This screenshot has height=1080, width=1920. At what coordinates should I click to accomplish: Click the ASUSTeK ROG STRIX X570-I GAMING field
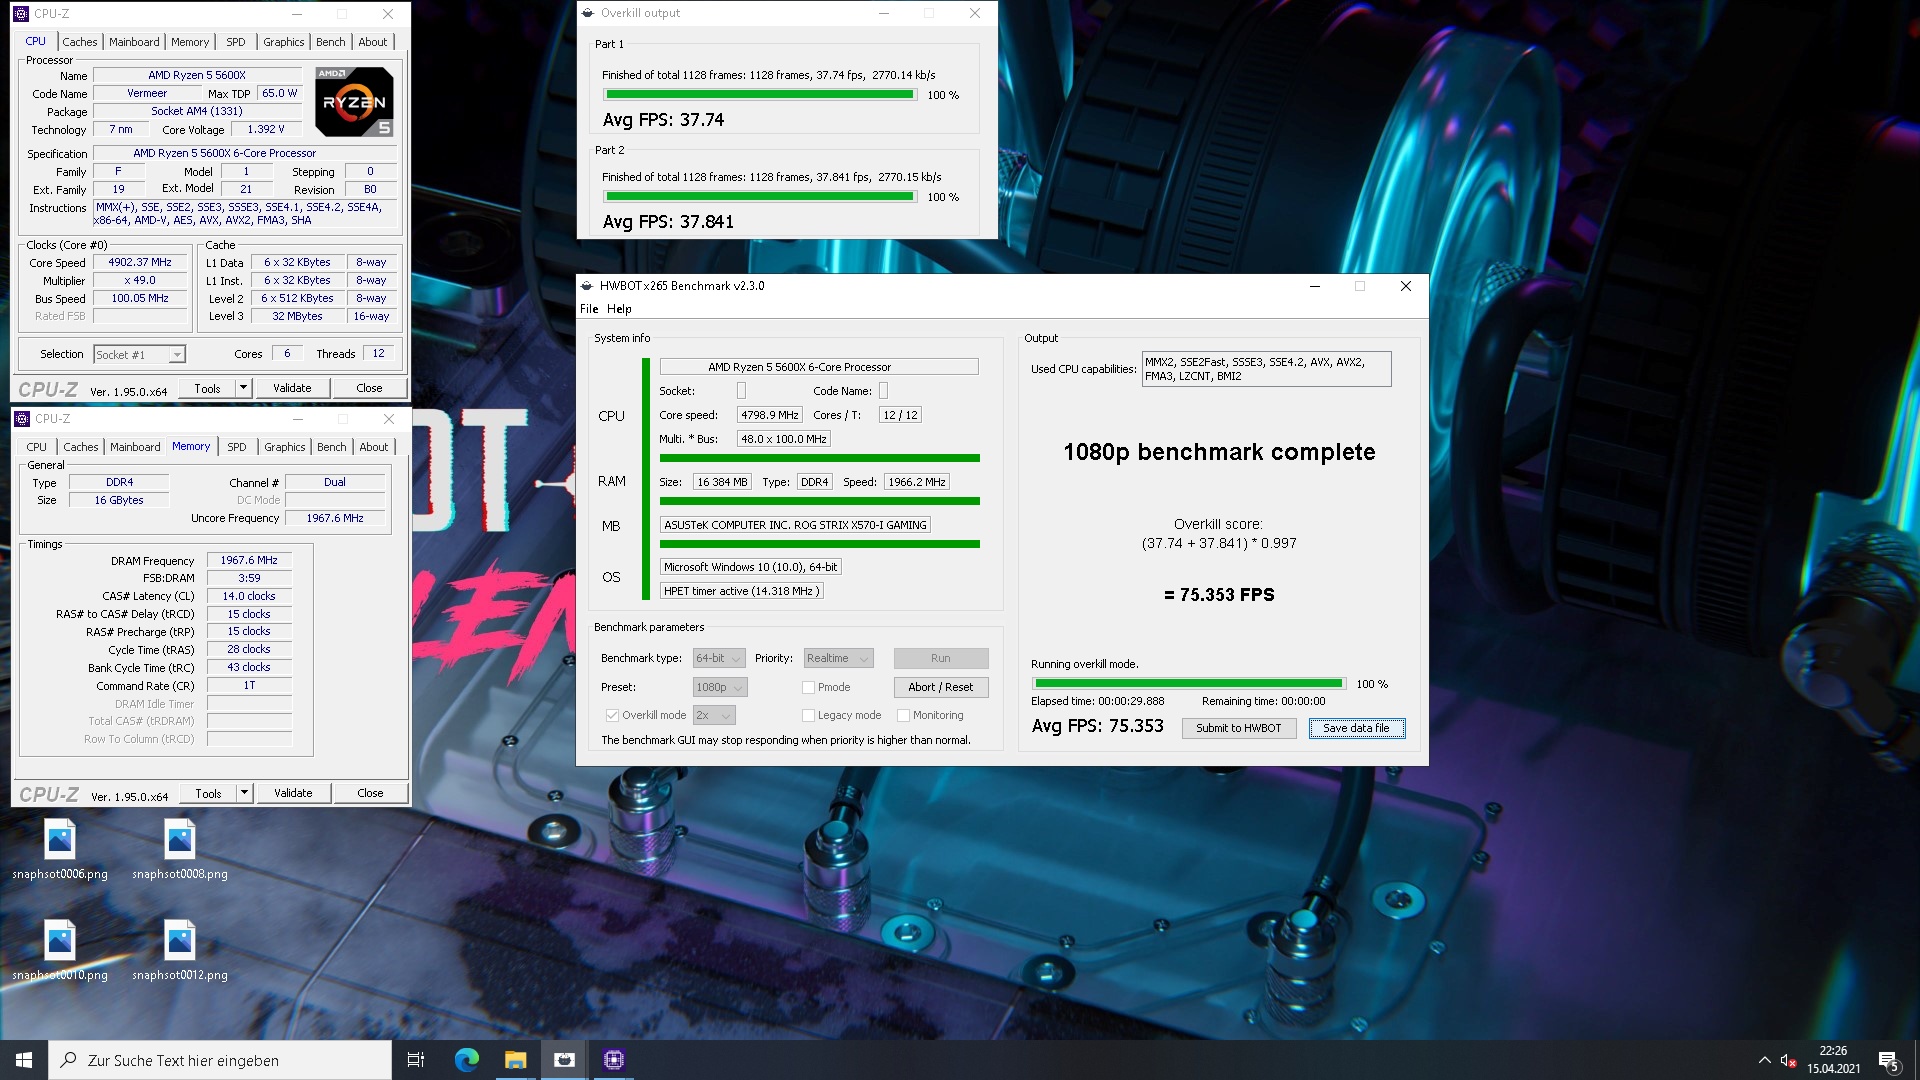point(795,525)
